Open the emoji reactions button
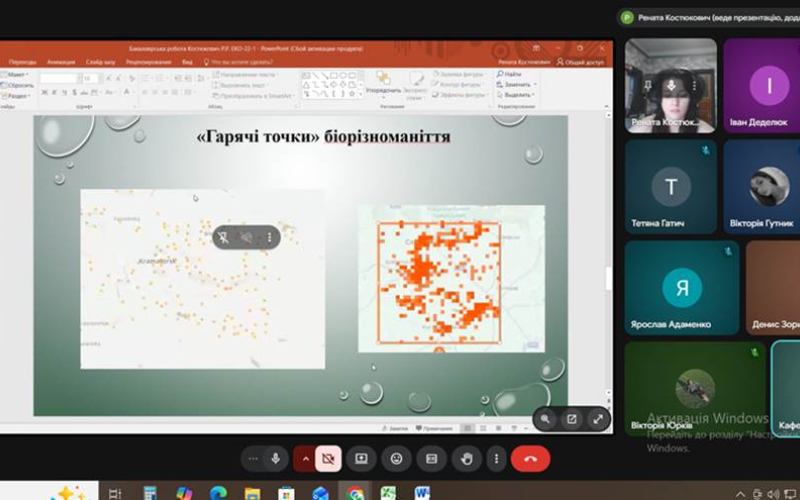800x500 pixels. (396, 459)
